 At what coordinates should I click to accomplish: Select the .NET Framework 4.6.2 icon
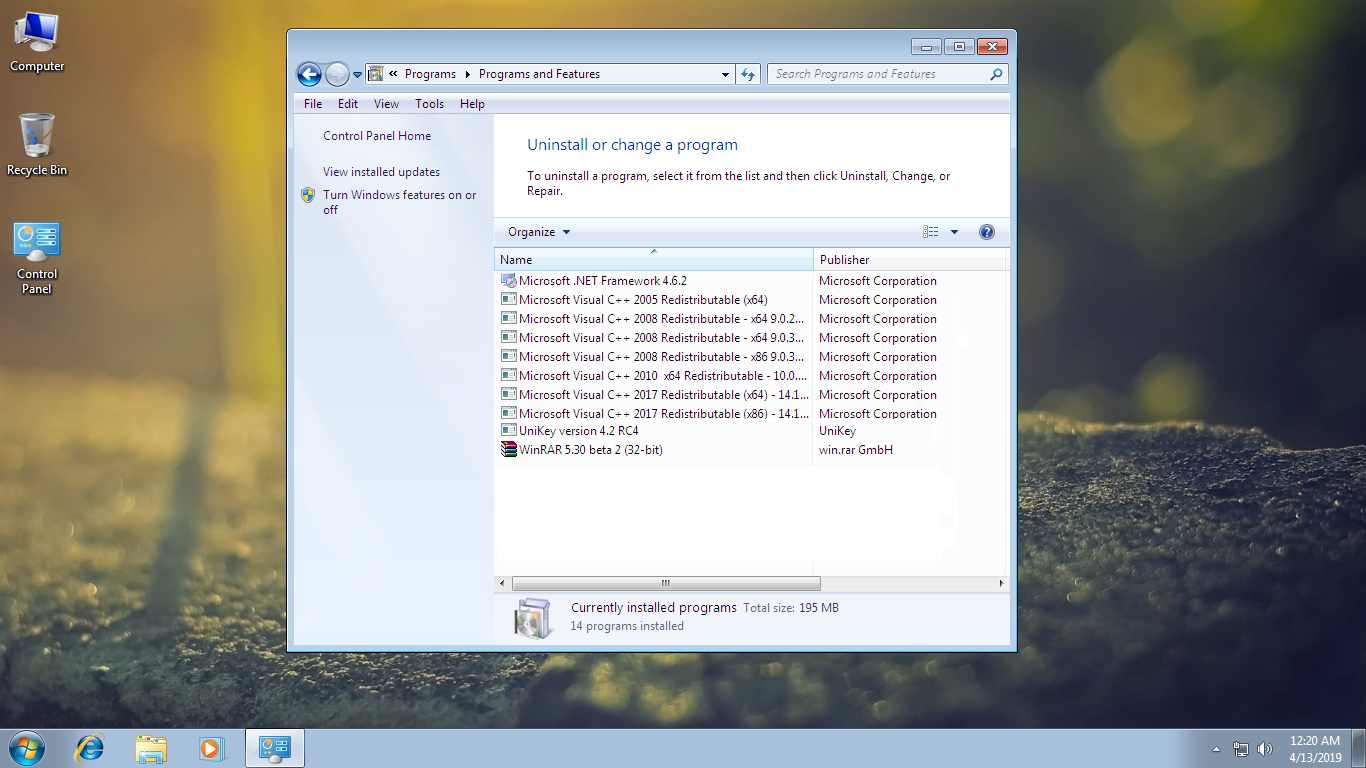[x=508, y=281]
